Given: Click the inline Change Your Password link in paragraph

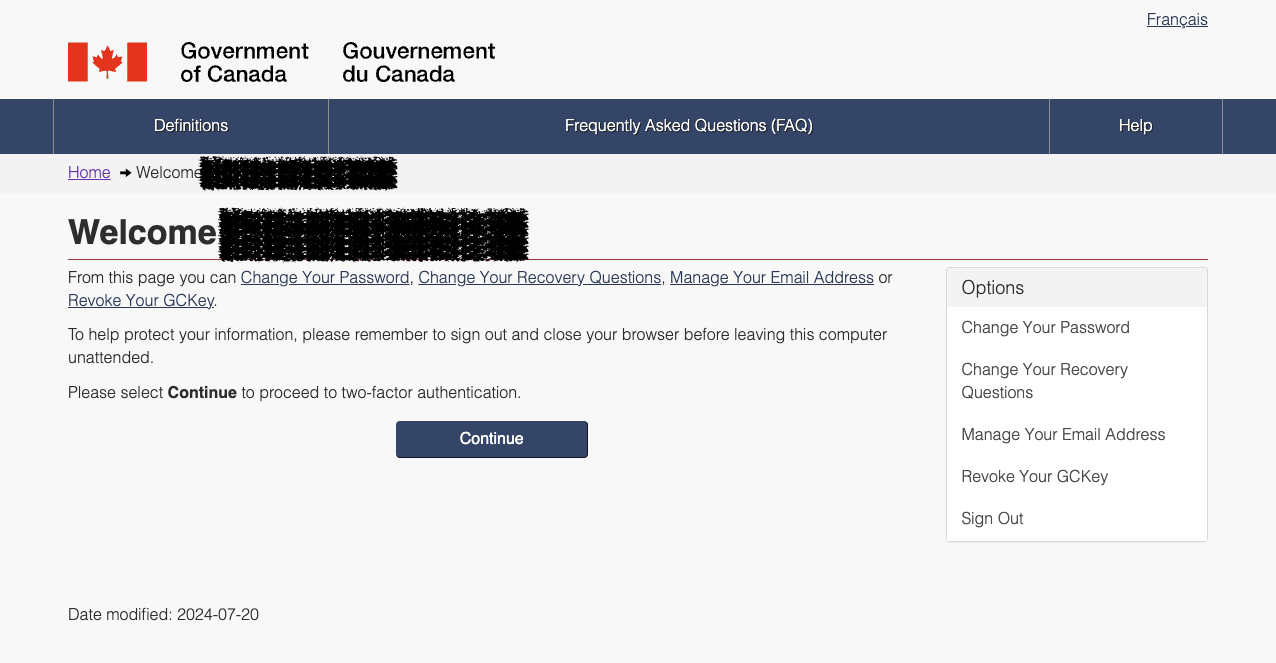Looking at the screenshot, I should pos(325,278).
